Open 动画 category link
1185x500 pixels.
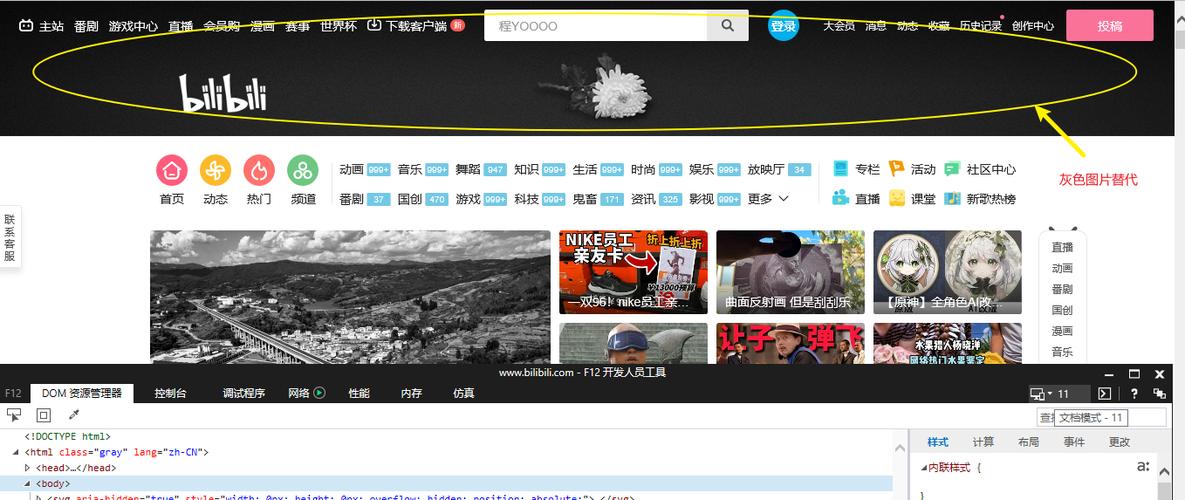(x=351, y=169)
